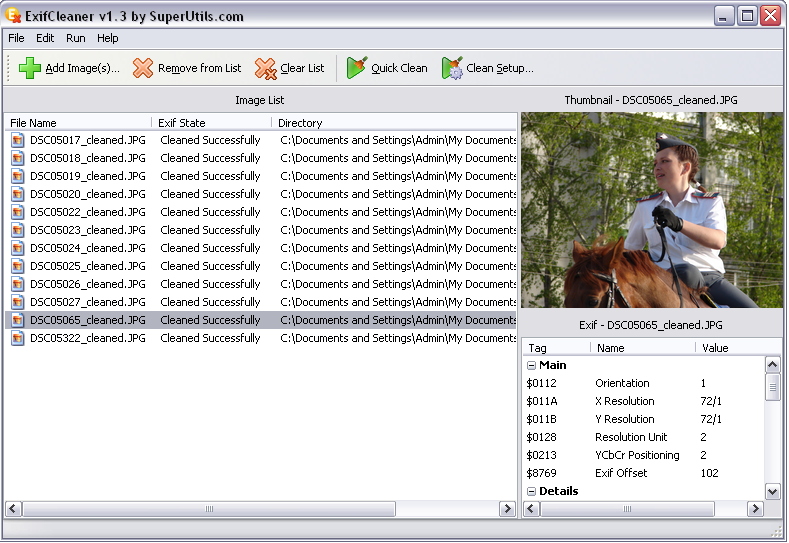Select the Orientation Exif row
This screenshot has width=789, height=543.
click(644, 383)
